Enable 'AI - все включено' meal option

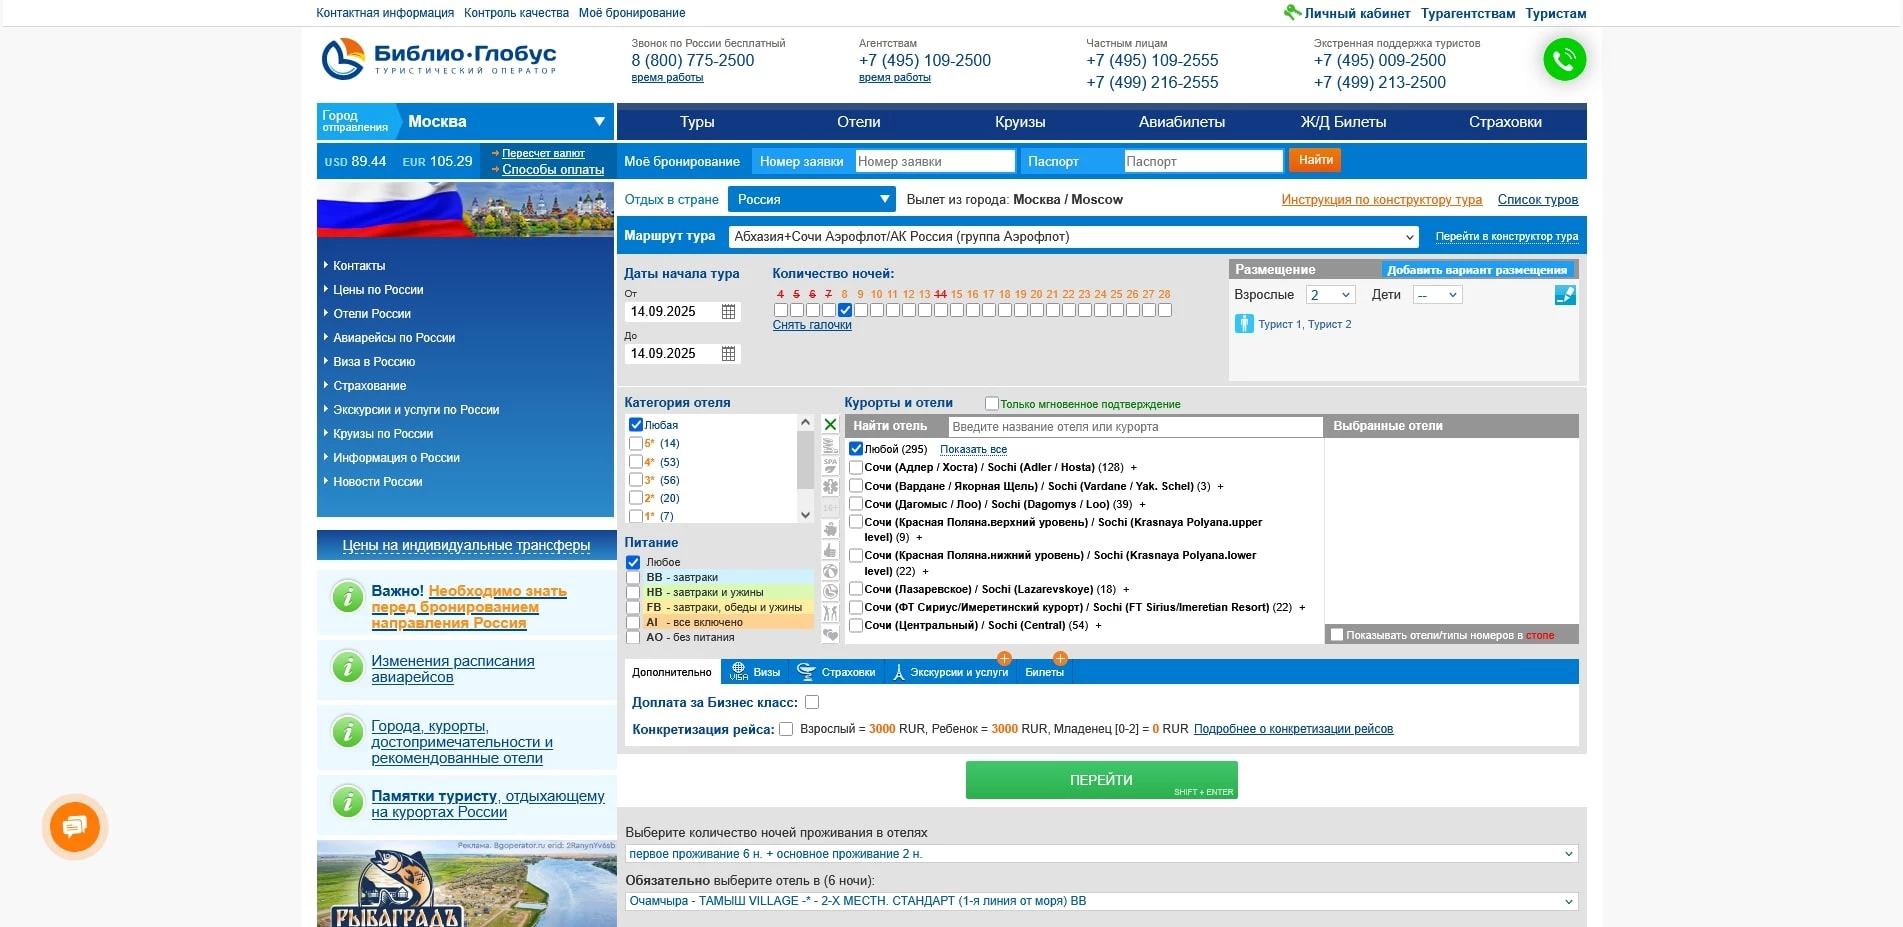(633, 622)
